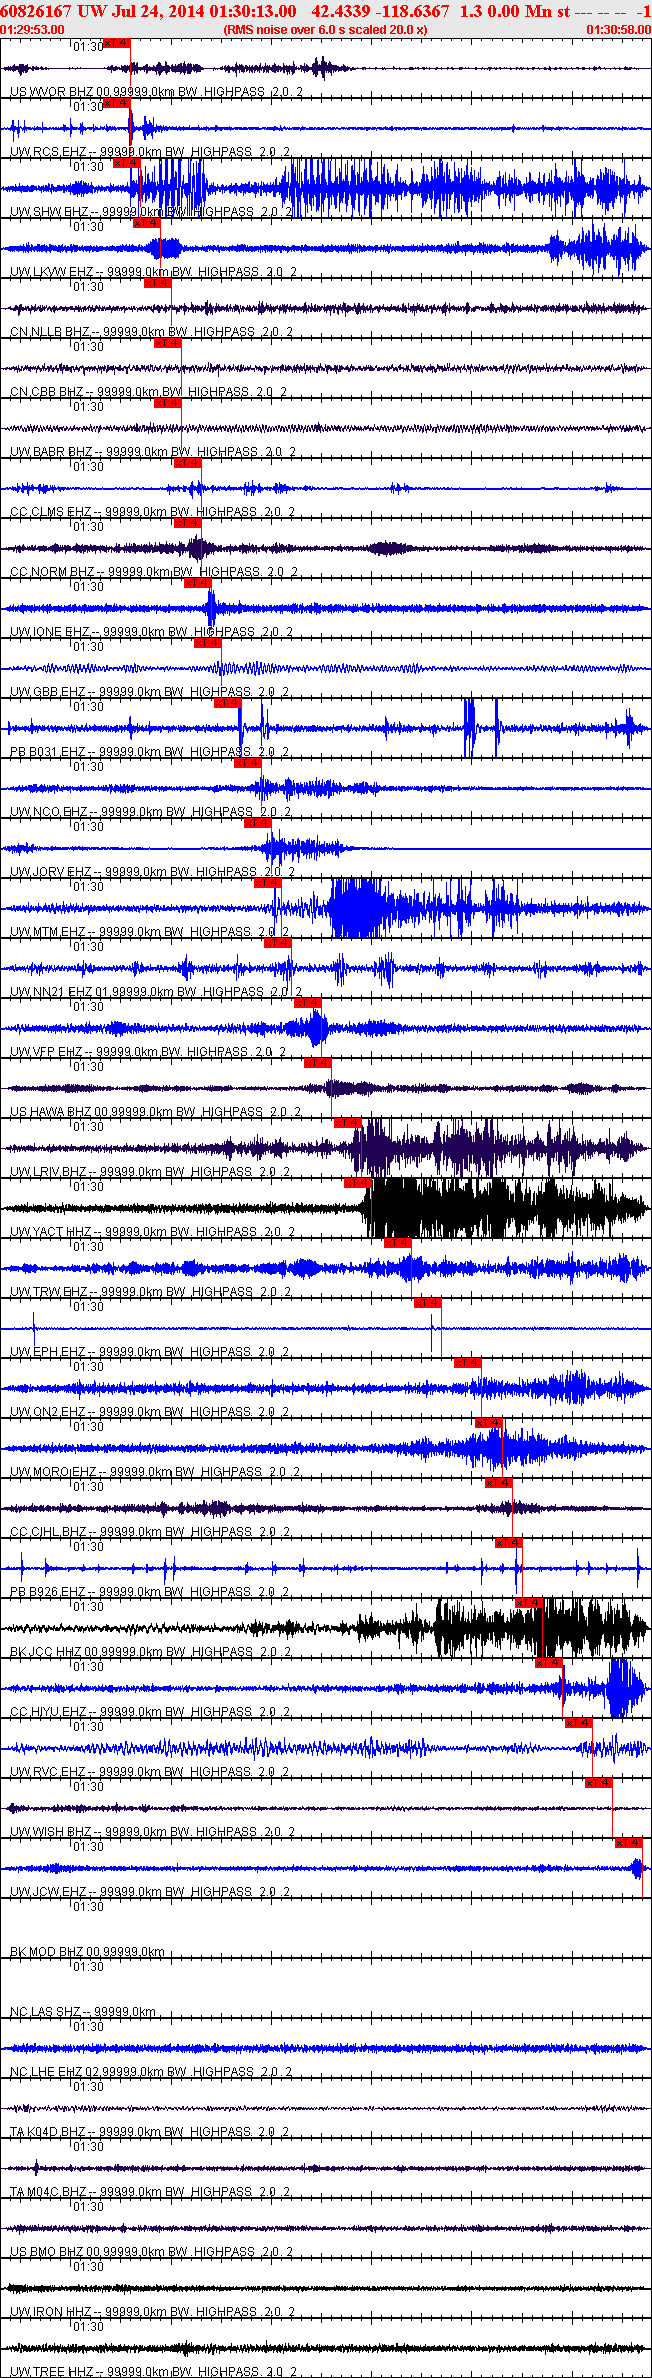
Task: Select the UW TRW EHZ station label
Action: (150, 1292)
